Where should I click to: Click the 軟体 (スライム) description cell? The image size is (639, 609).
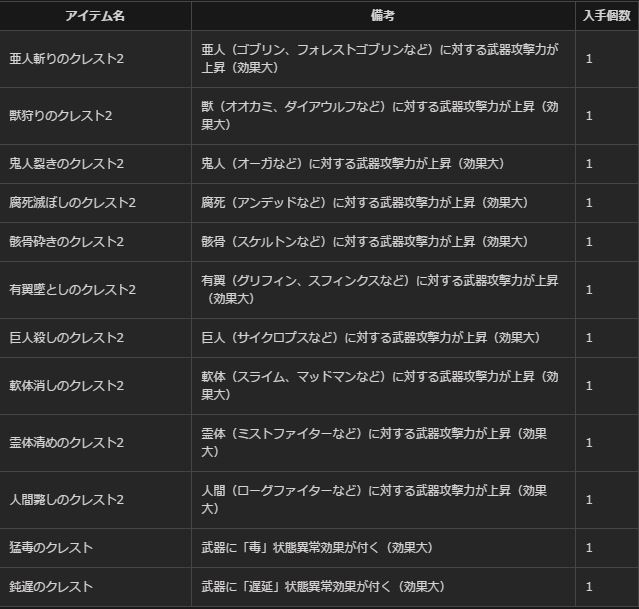383,386
